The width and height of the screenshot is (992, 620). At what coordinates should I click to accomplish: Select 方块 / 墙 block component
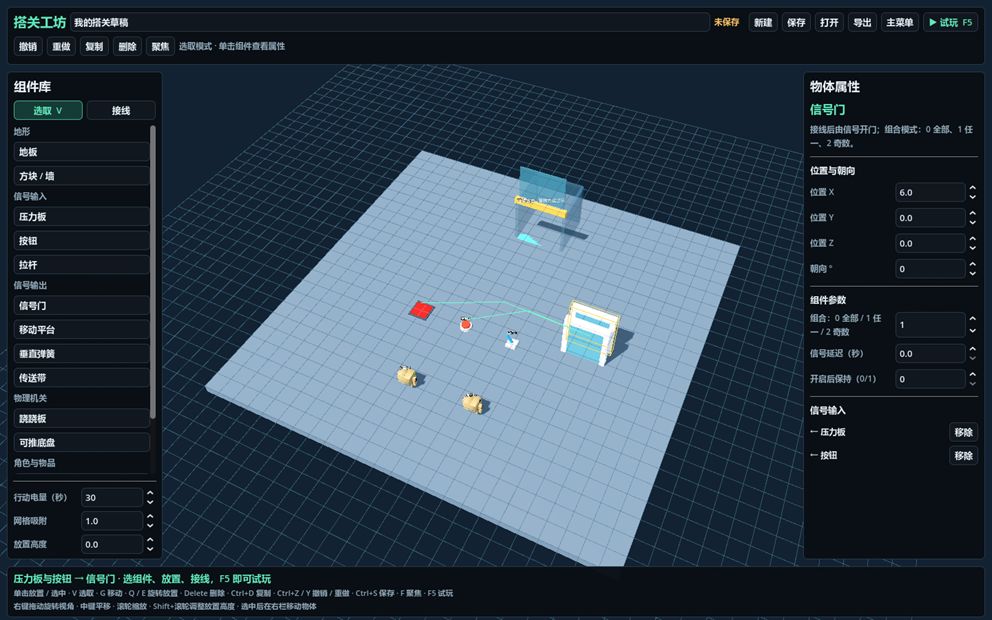82,176
